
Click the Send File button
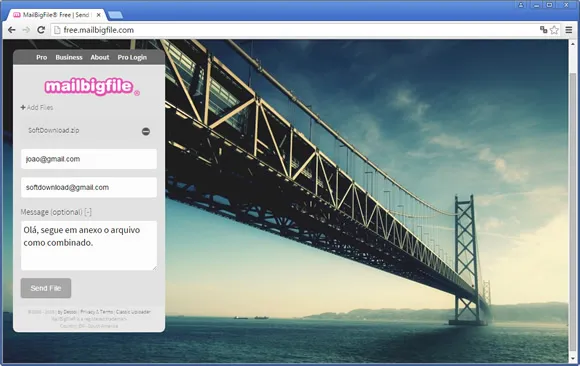coord(46,288)
